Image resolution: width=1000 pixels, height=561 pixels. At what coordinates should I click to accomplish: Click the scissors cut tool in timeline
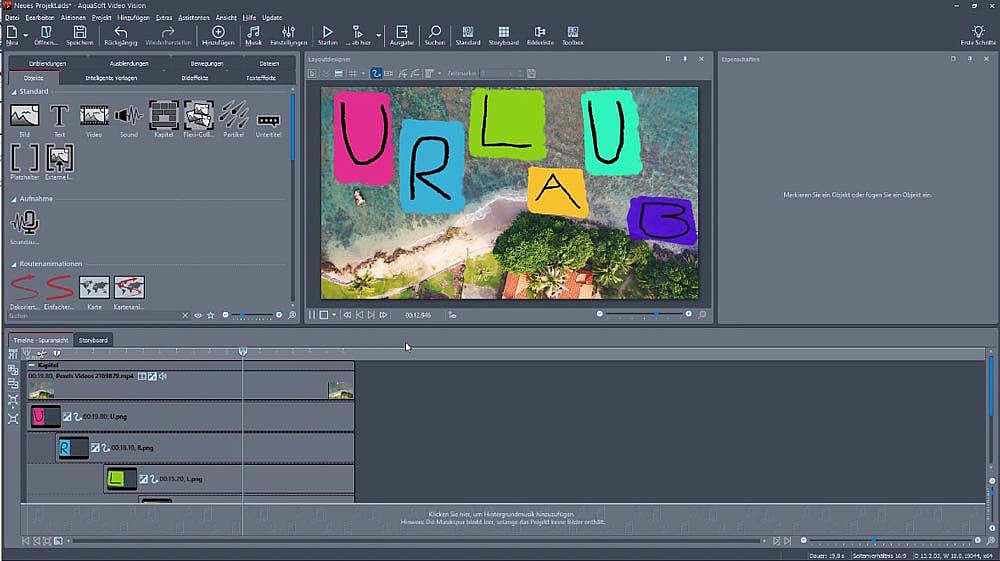pyautogui.click(x=42, y=353)
